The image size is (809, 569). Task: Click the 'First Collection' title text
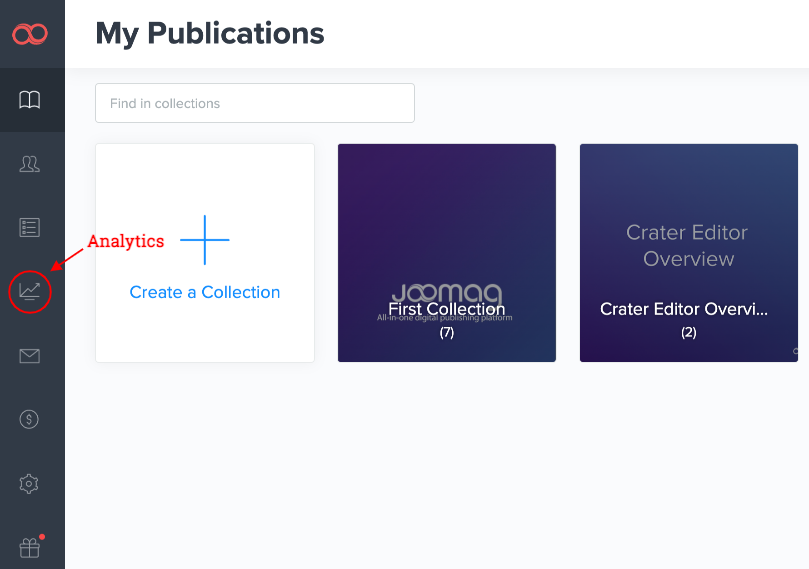(447, 309)
